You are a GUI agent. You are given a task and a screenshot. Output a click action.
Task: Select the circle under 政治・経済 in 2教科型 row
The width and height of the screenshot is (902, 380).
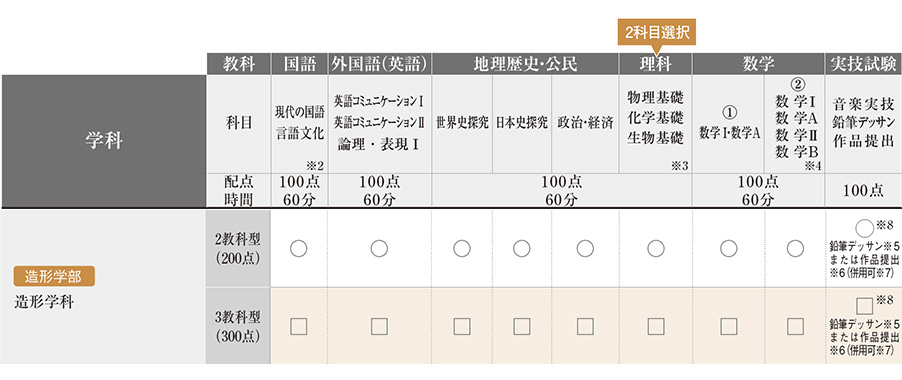(x=585, y=248)
